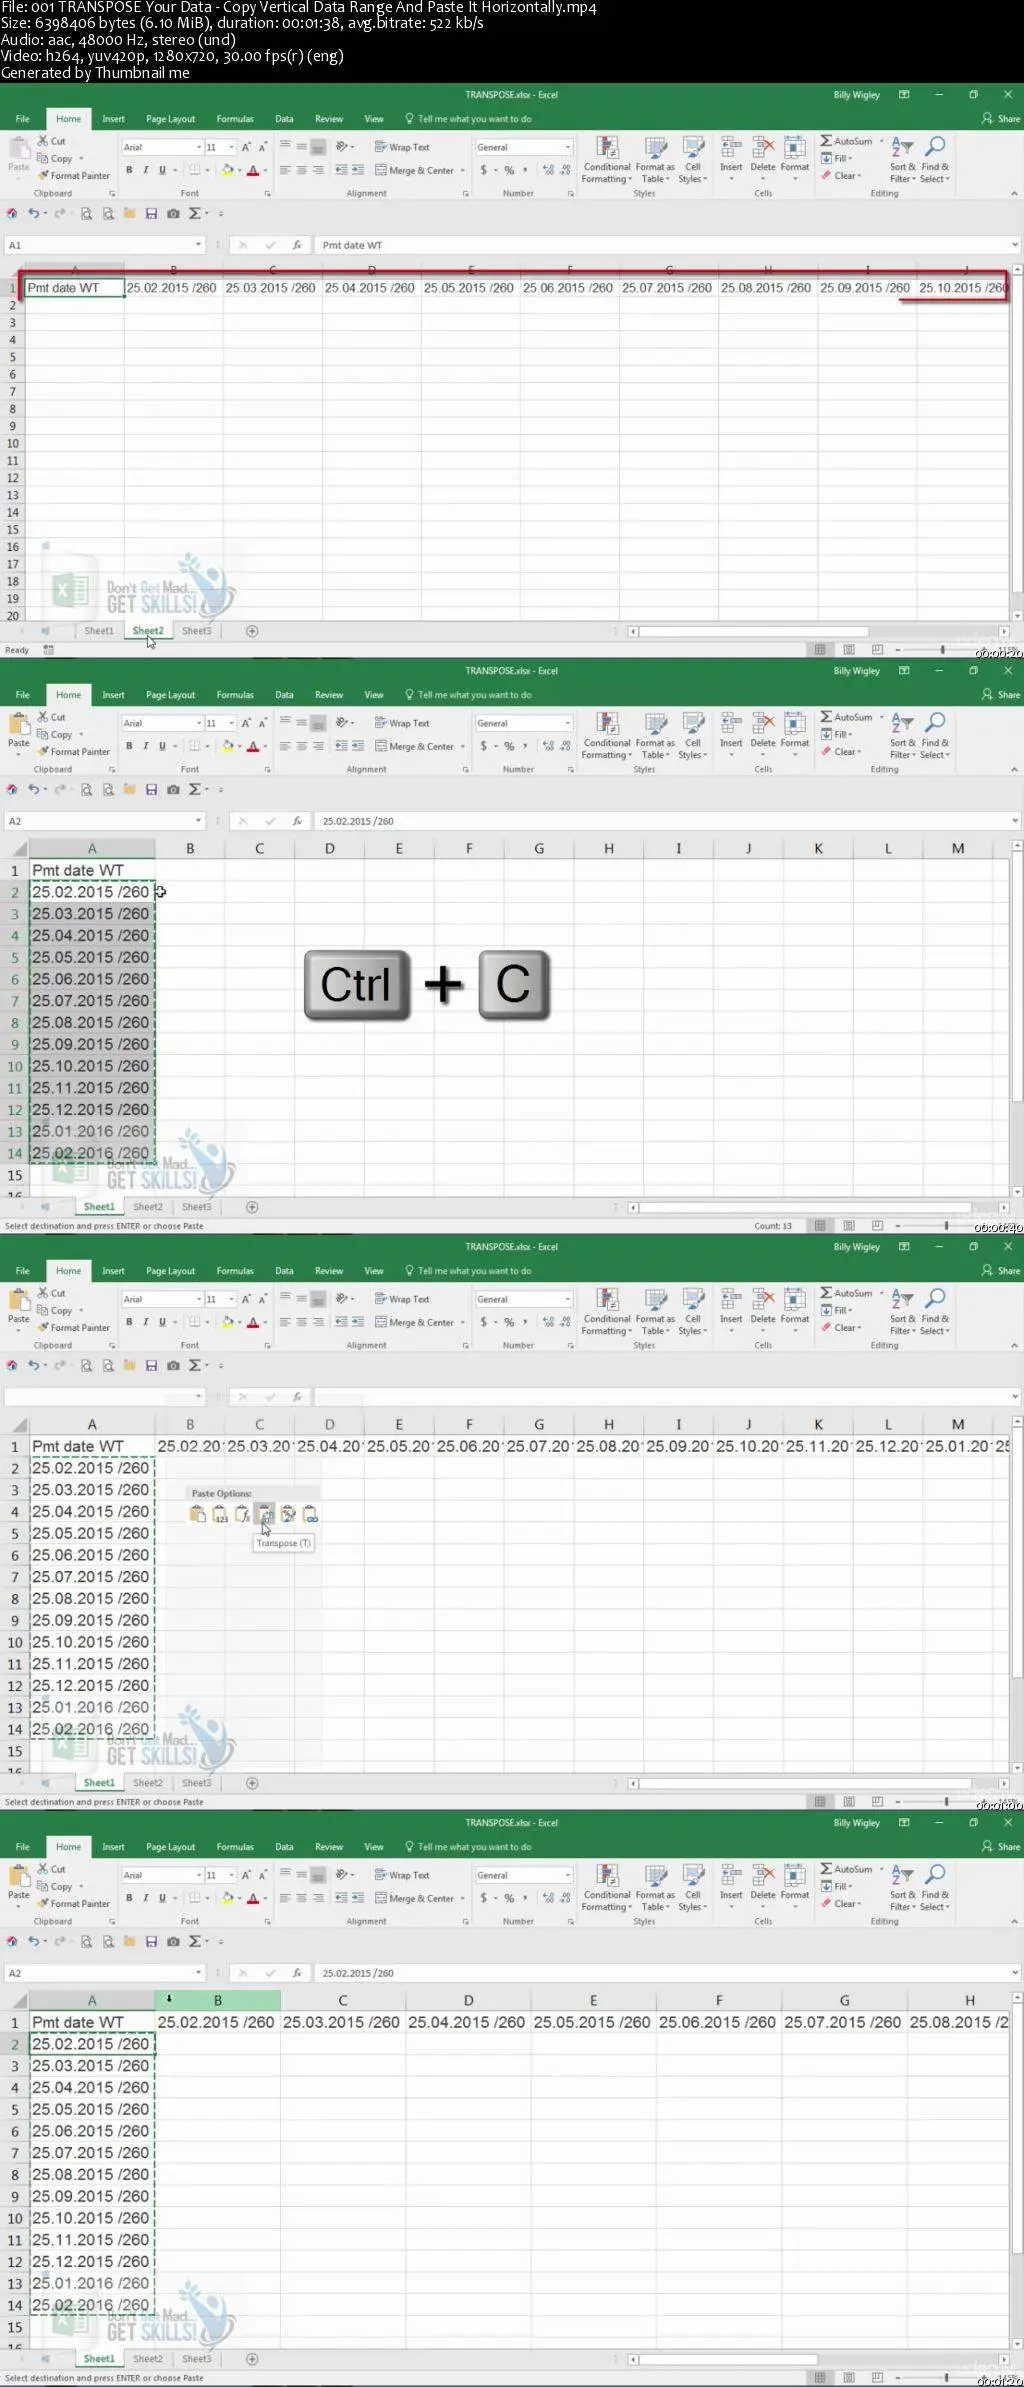Open font size 11 dropdown in the Ctrl+C frame
Image resolution: width=1024 pixels, height=2387 pixels.
[x=232, y=723]
